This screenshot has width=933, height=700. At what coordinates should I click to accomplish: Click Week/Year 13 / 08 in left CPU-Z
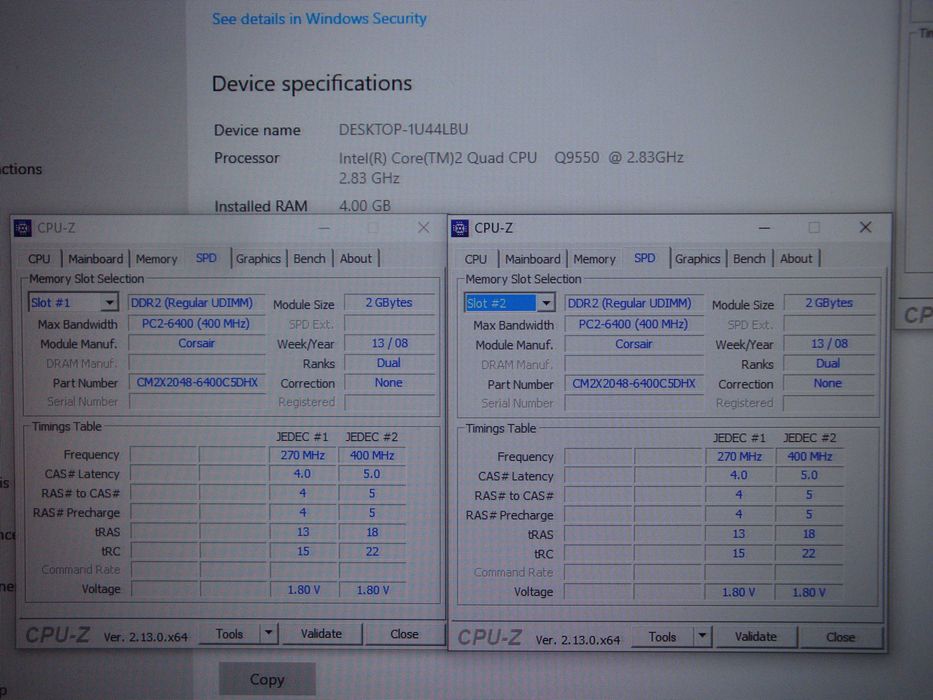(389, 343)
